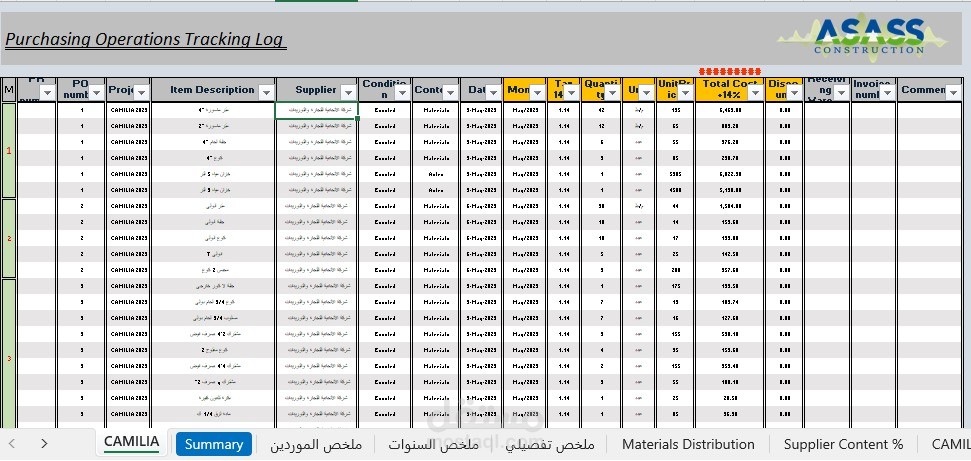Select the Purchasing Operations Tracking Log title
The width and height of the screenshot is (971, 461).
(x=145, y=40)
